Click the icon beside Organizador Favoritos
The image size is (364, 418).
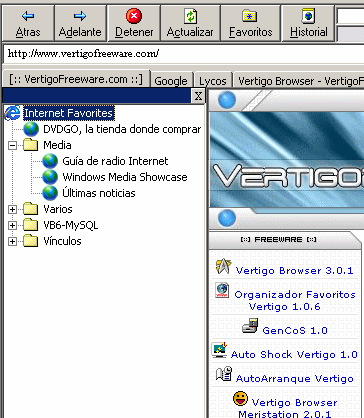(x=222, y=290)
